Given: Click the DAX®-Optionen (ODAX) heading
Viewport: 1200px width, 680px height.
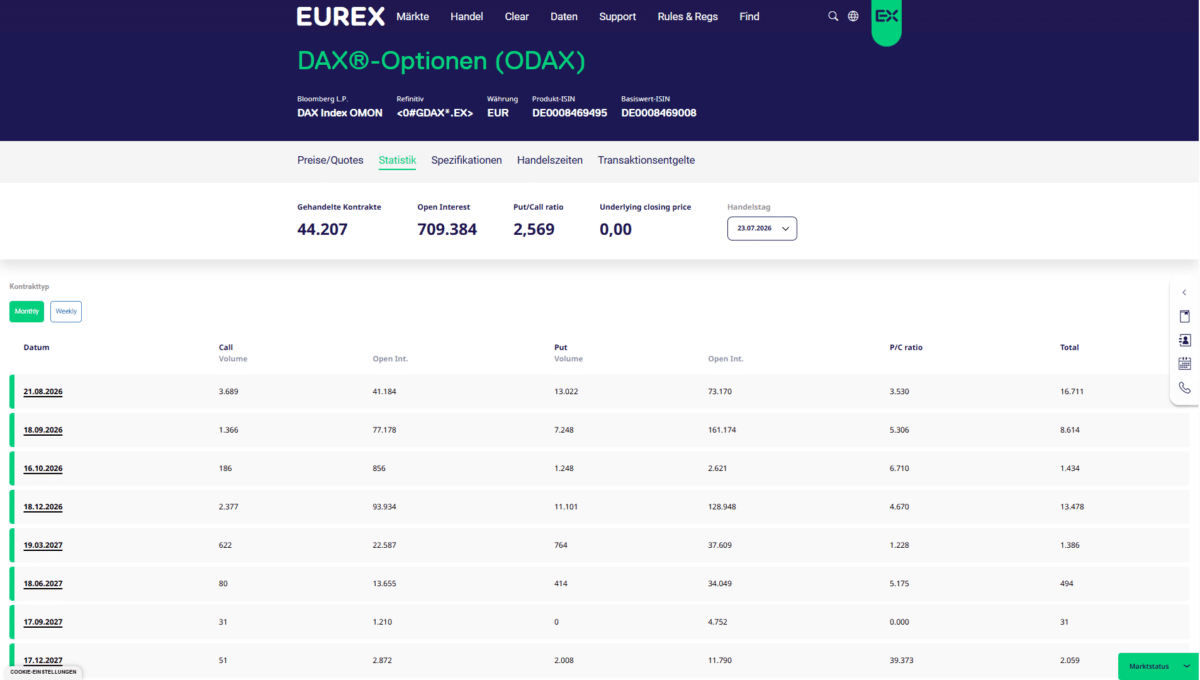Looking at the screenshot, I should click(441, 61).
